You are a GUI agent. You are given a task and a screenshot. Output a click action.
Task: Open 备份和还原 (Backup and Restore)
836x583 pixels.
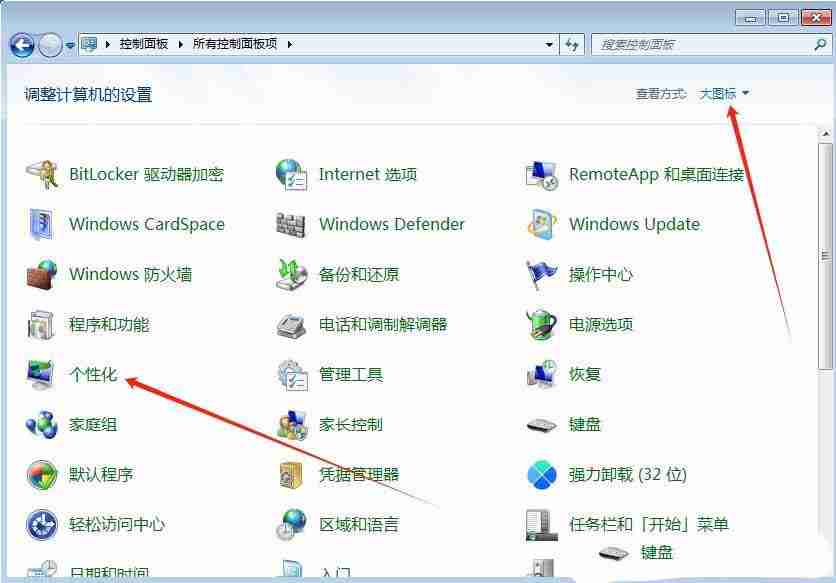[x=358, y=274]
